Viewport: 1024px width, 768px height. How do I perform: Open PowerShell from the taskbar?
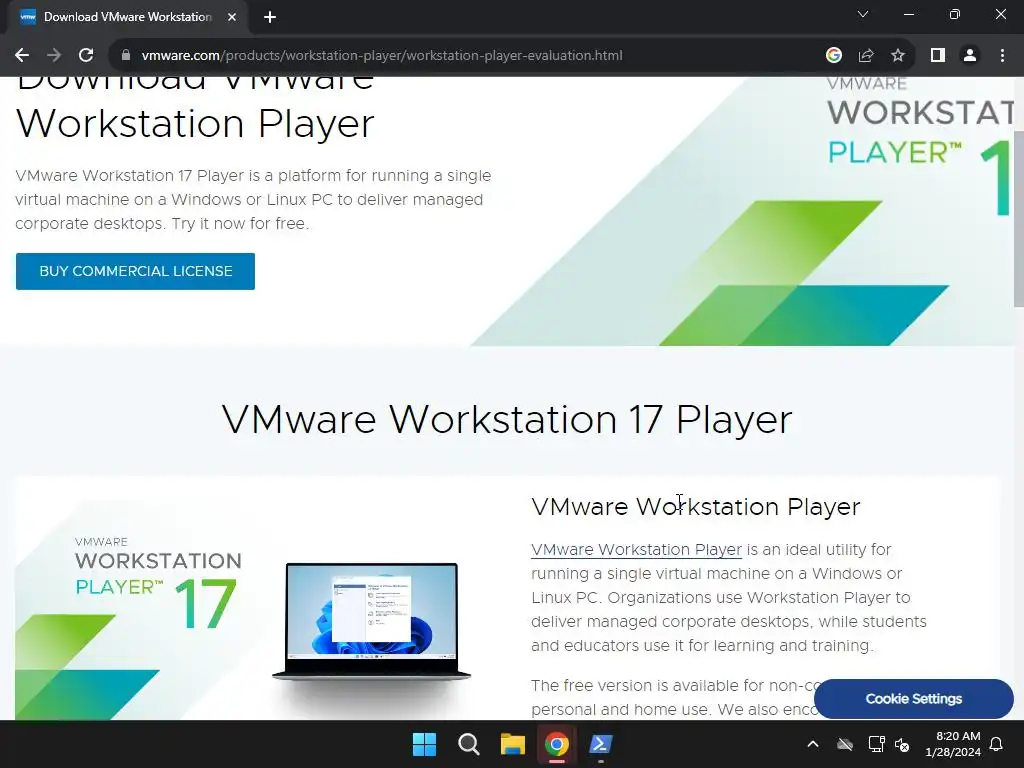(x=600, y=744)
